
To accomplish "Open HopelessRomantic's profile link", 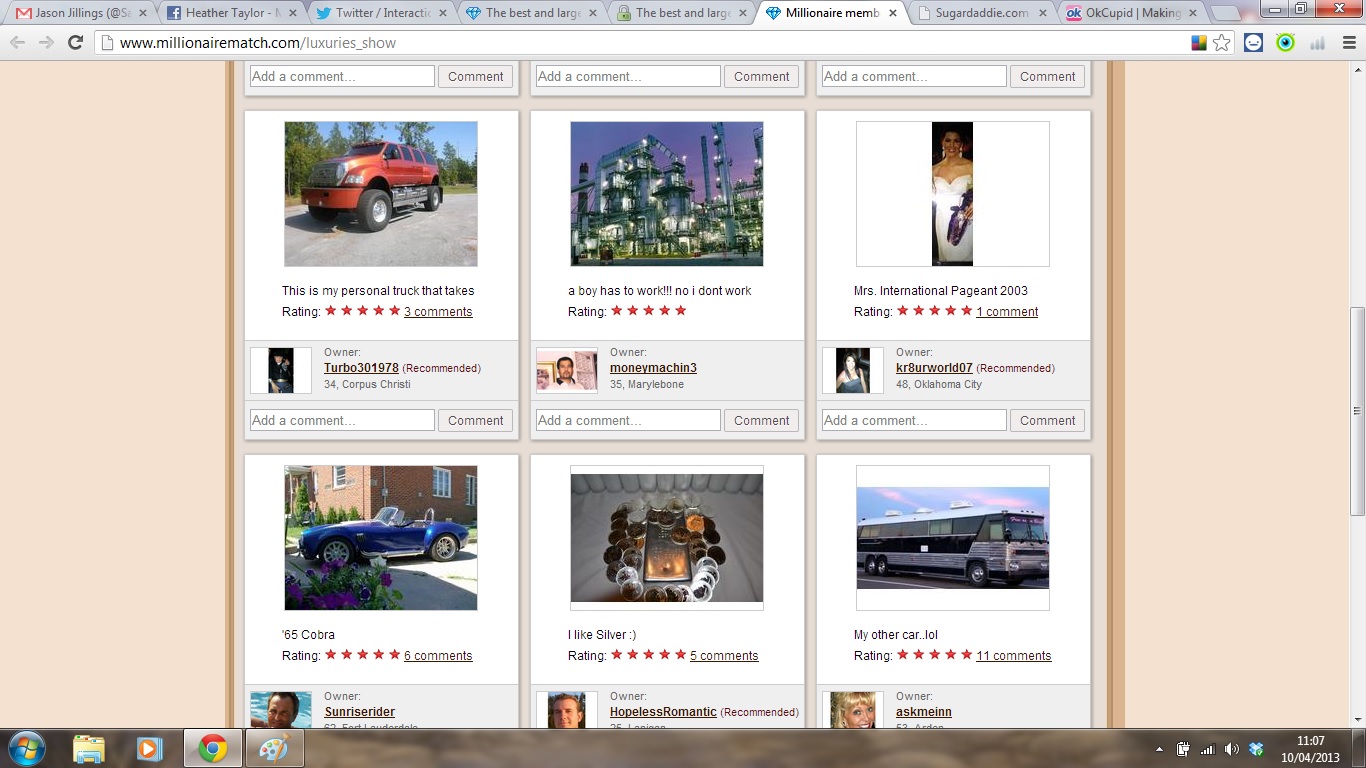I will tap(663, 712).
